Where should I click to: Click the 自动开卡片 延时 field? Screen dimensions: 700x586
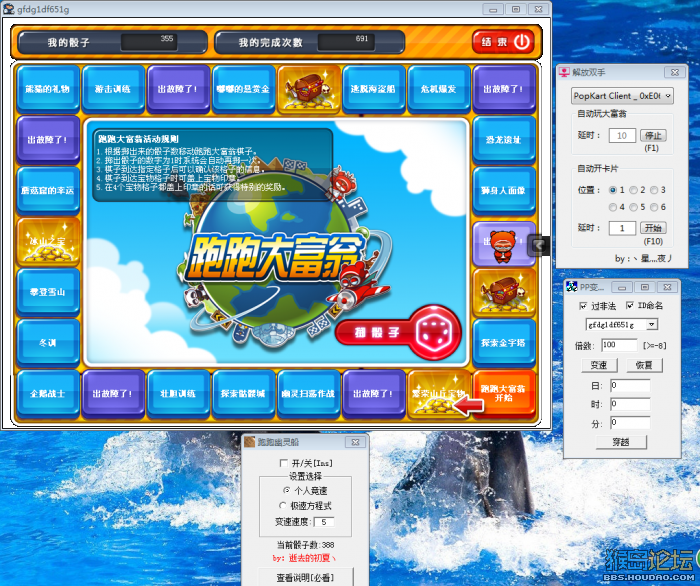click(x=622, y=228)
